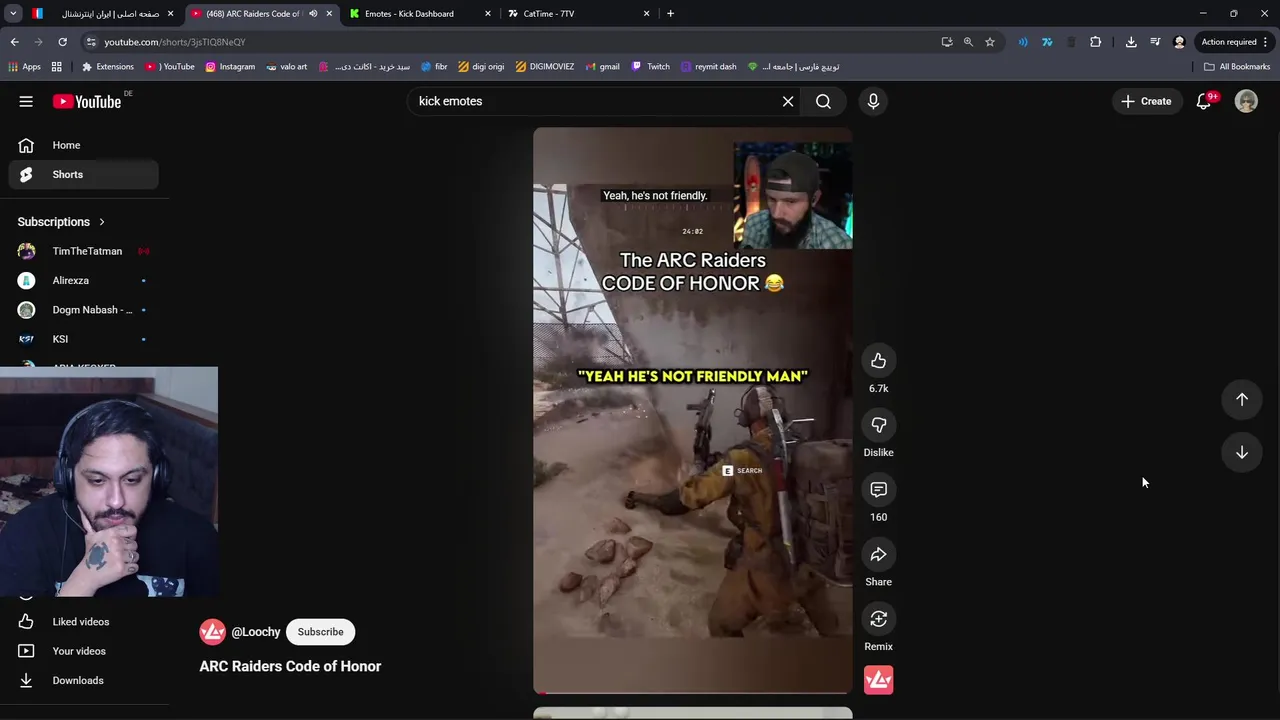
Task: Bookmark this page with star icon
Action: (990, 42)
